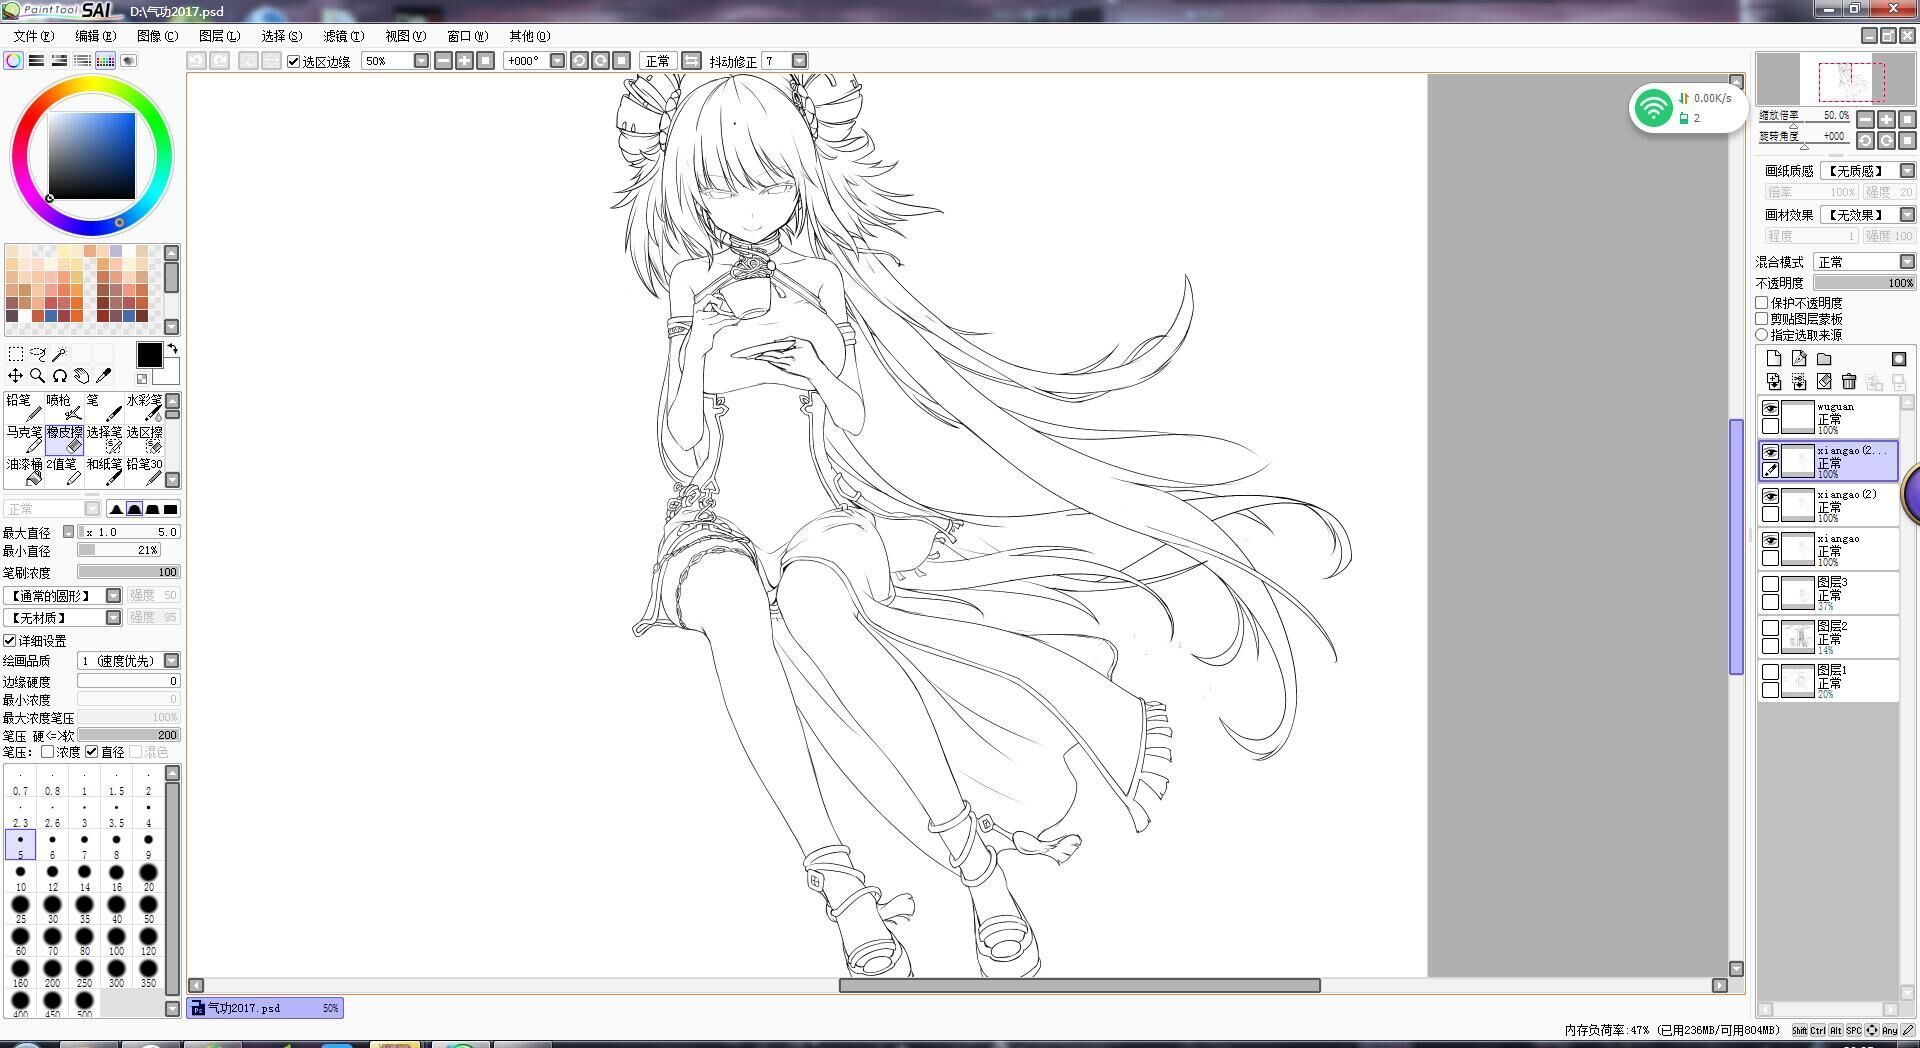Choose the 油漆桶 paint bucket tool
Image resolution: width=1920 pixels, height=1048 pixels.
tap(24, 471)
